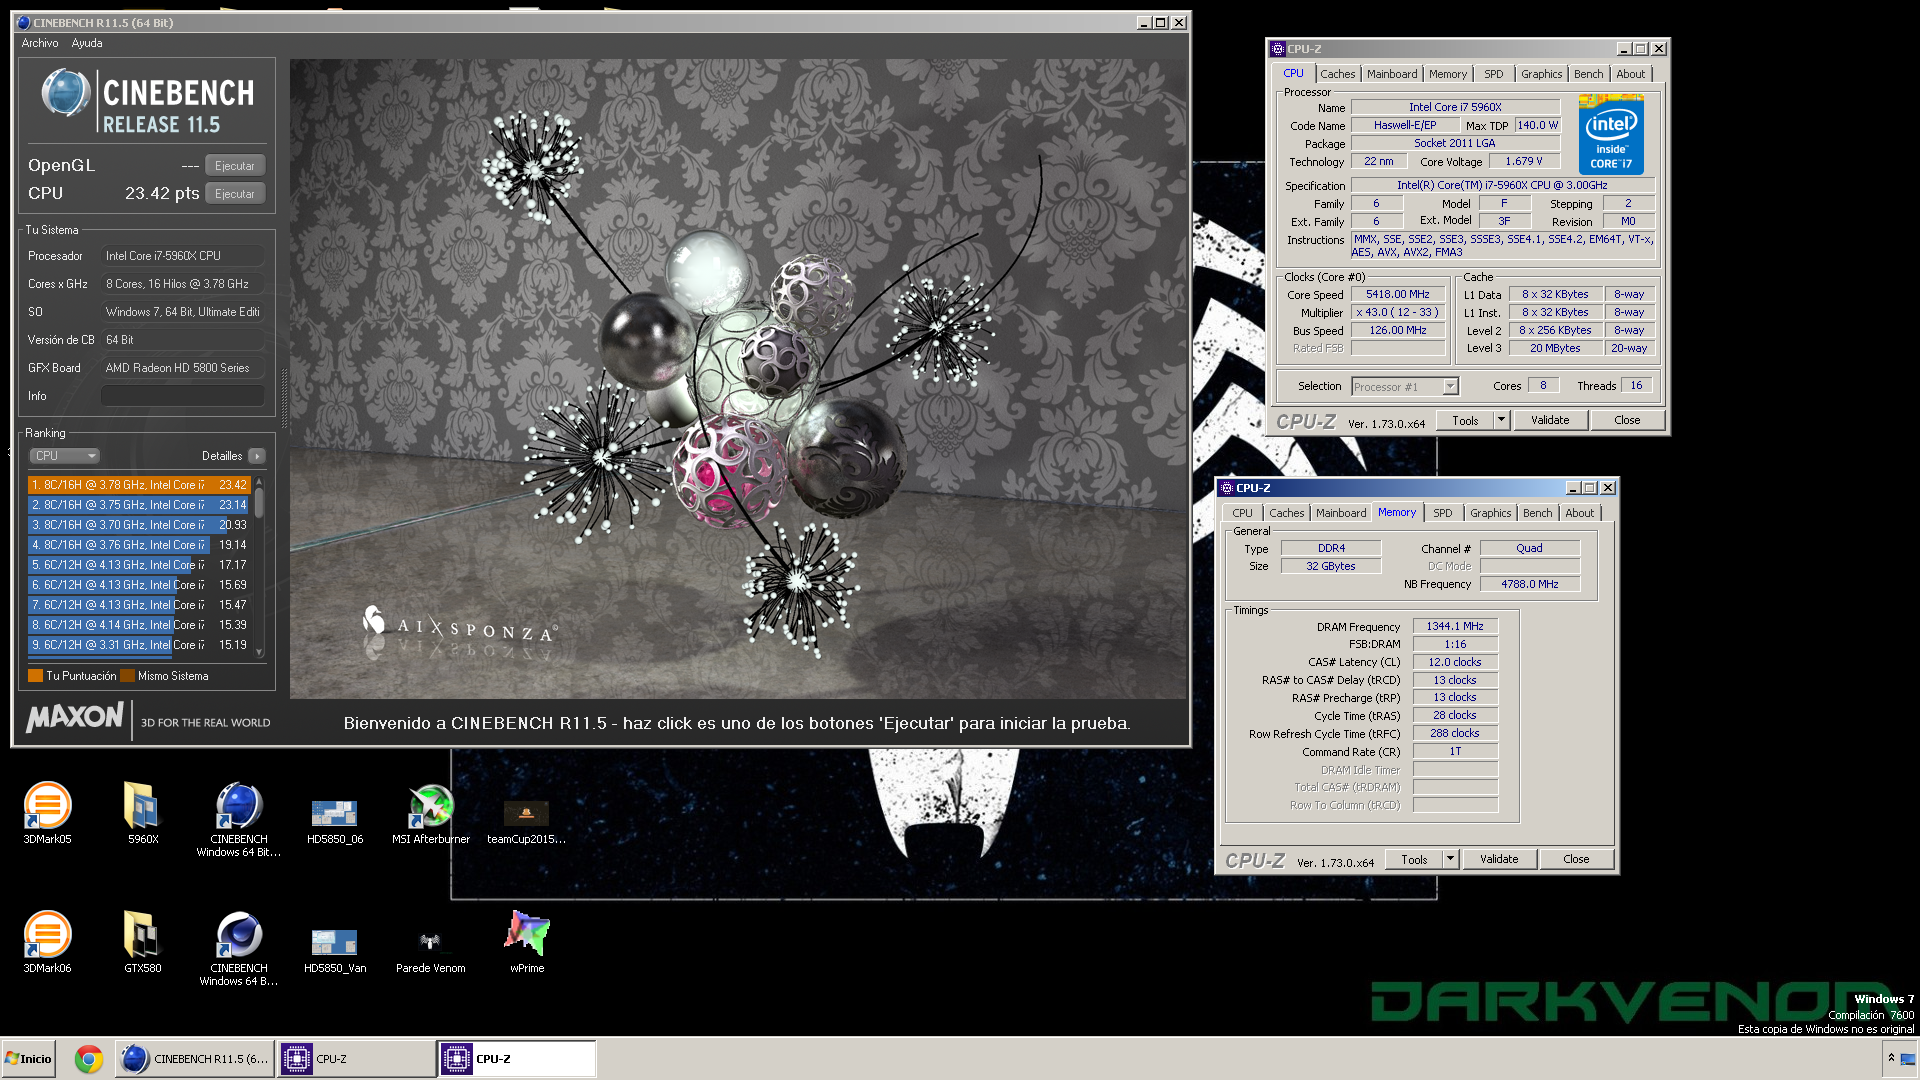Click the Intel Core i7 logo
The width and height of the screenshot is (1920, 1080).
click(1611, 134)
